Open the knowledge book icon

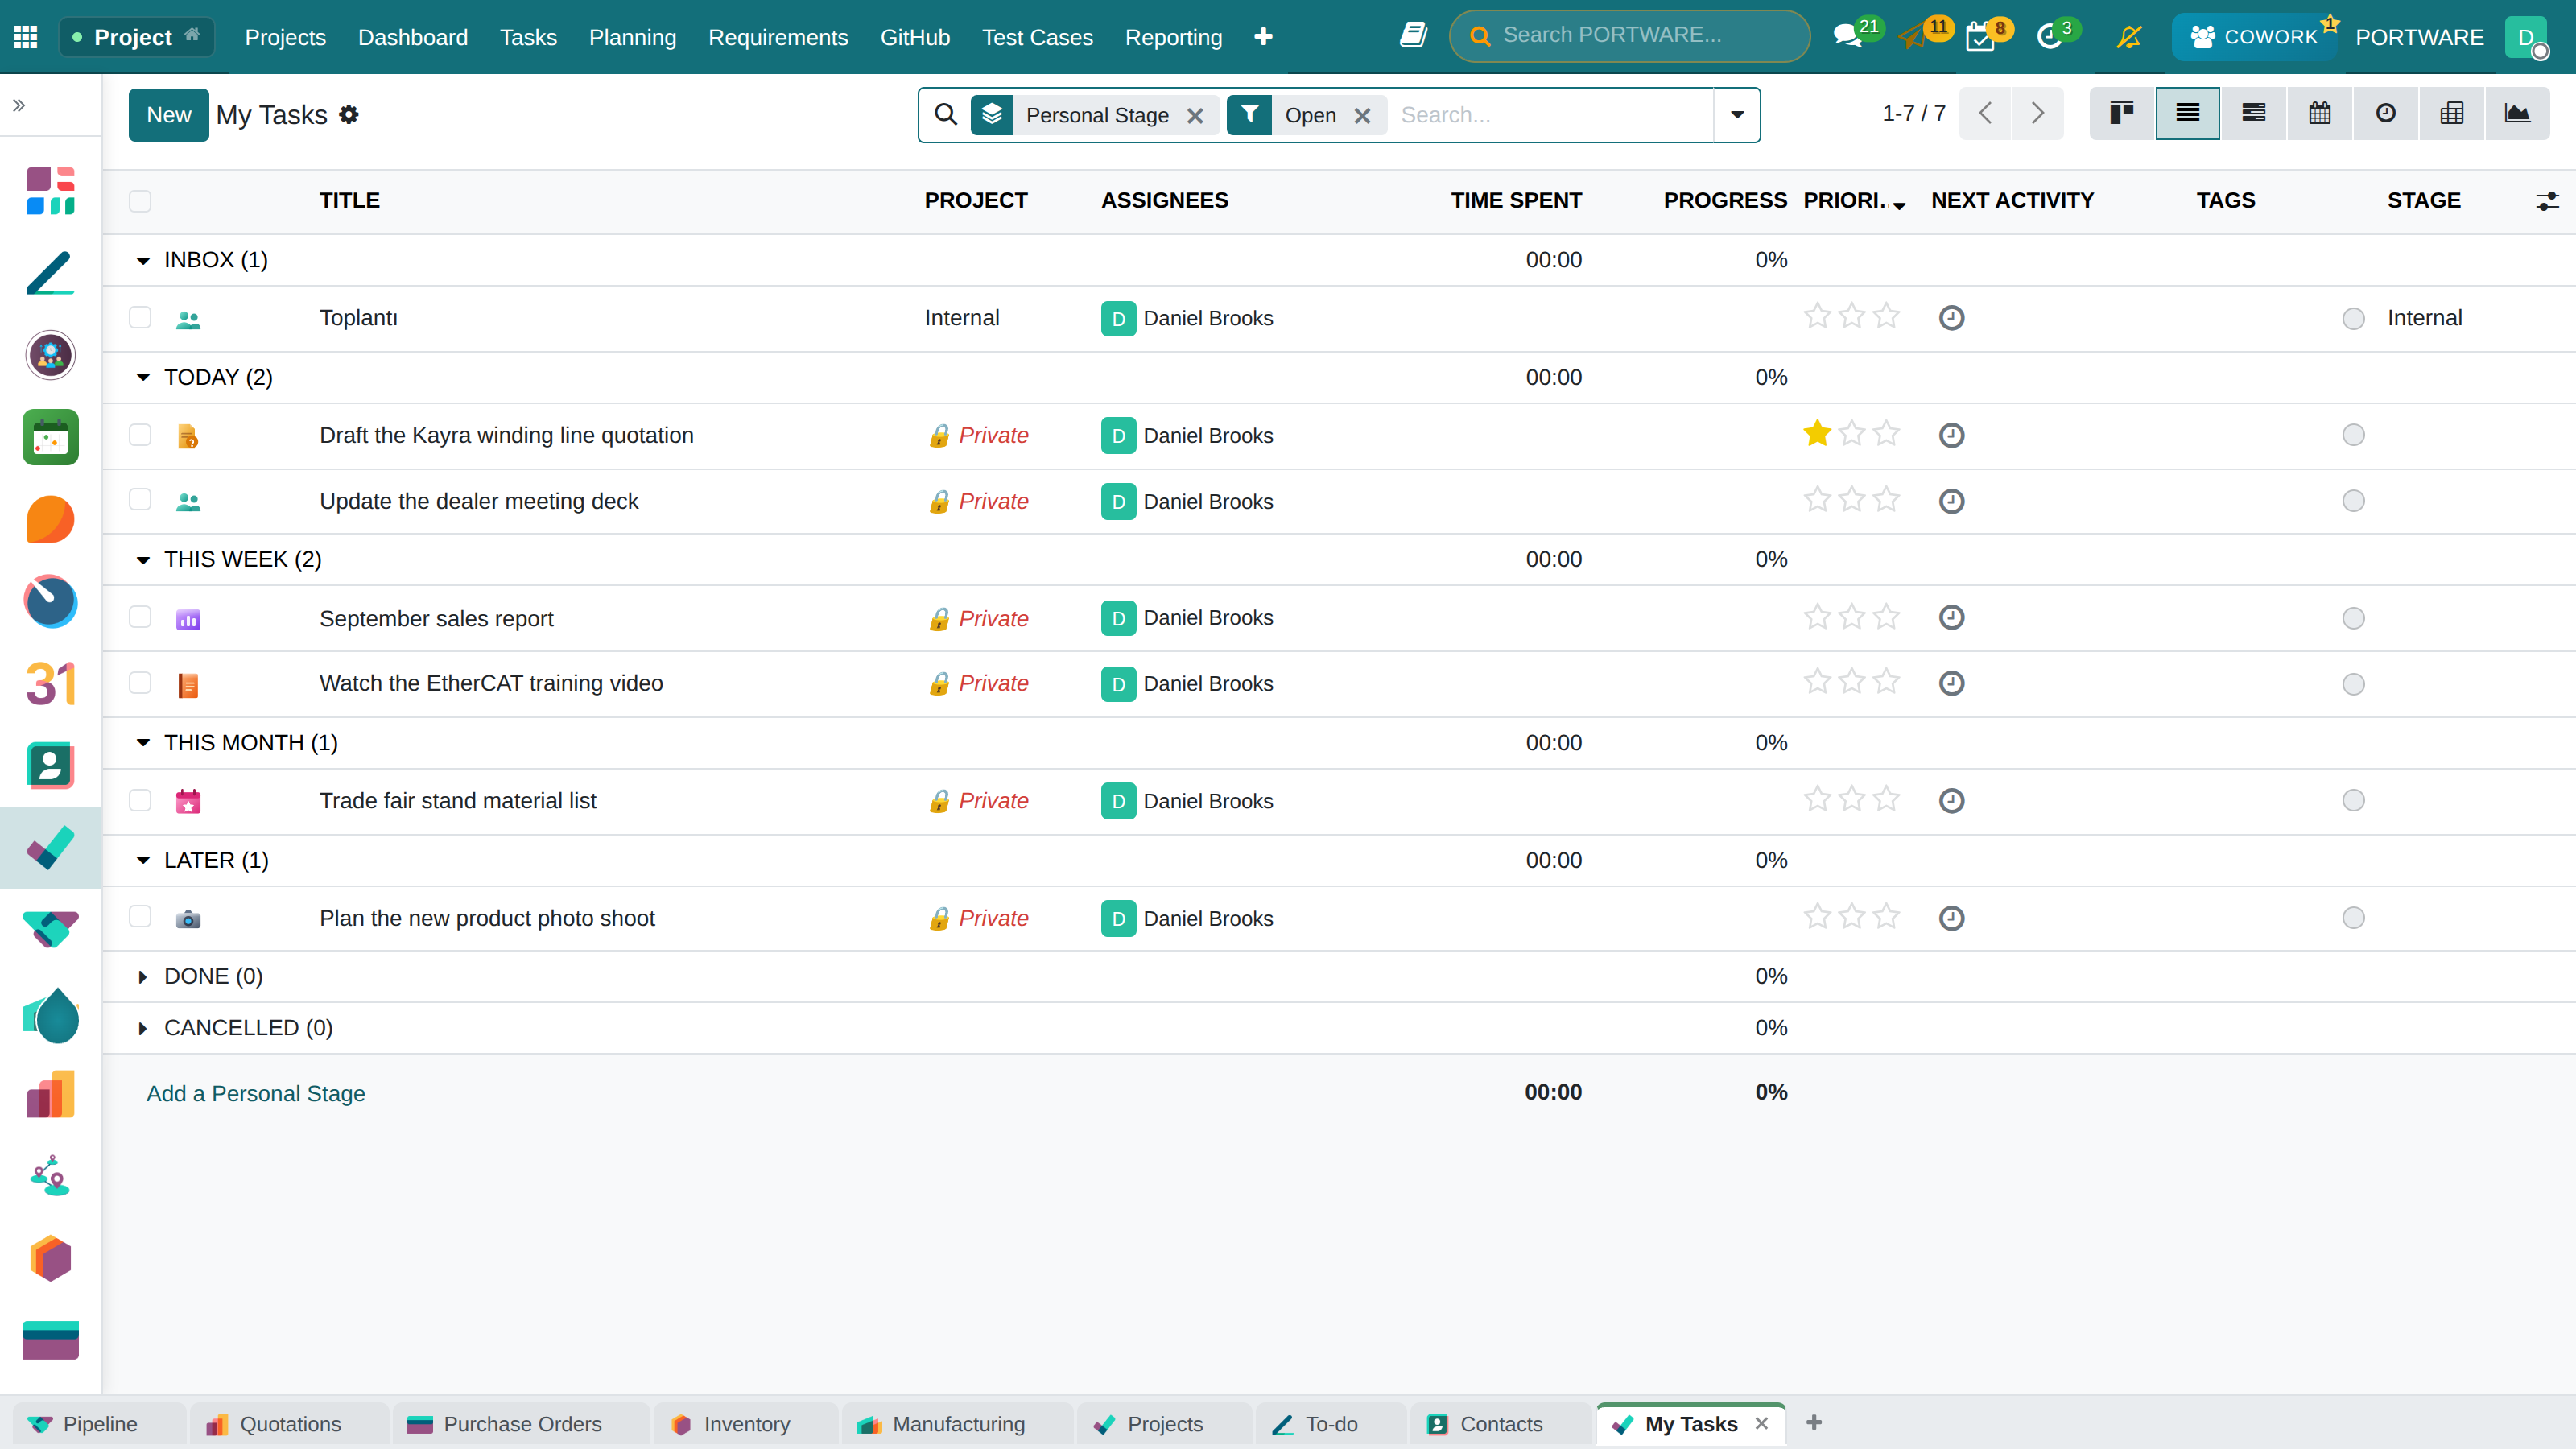coord(1413,36)
